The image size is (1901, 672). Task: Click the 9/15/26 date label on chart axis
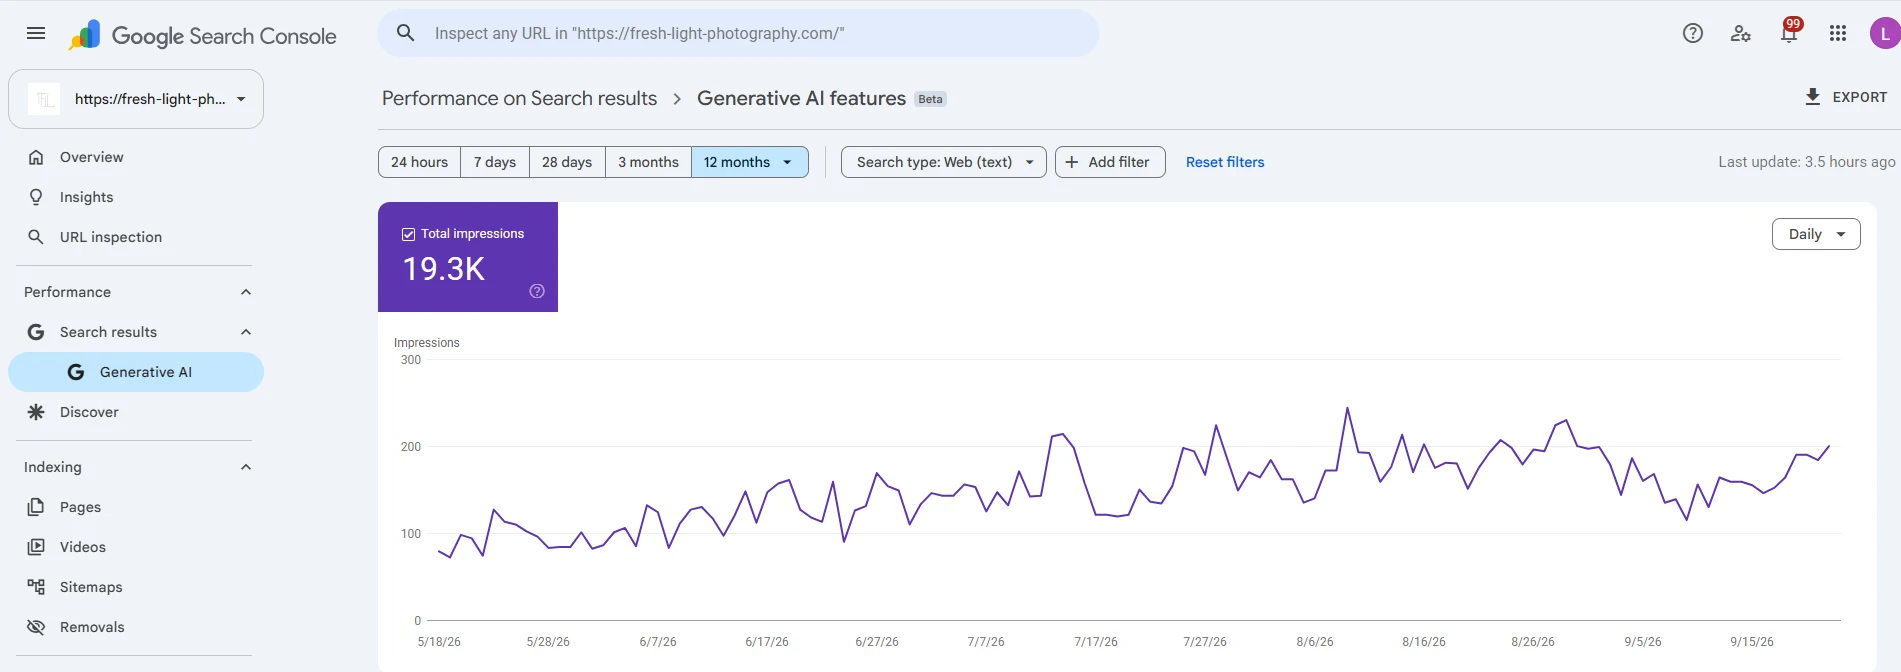1752,642
